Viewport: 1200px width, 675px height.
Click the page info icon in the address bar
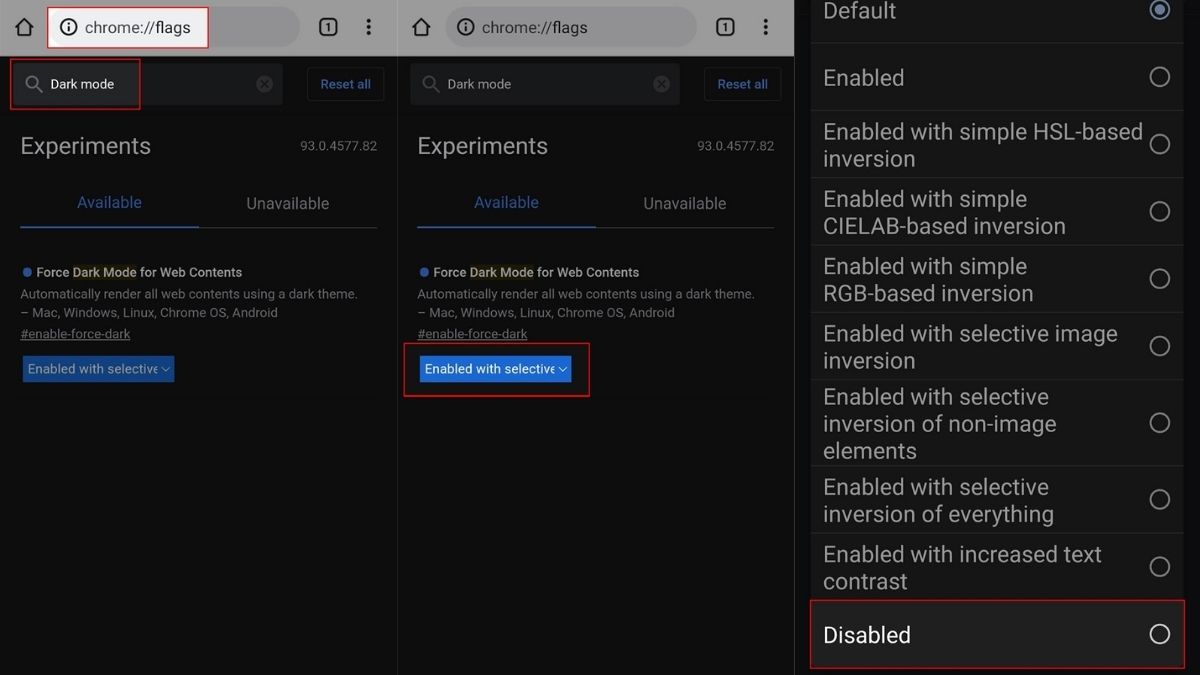(66, 27)
